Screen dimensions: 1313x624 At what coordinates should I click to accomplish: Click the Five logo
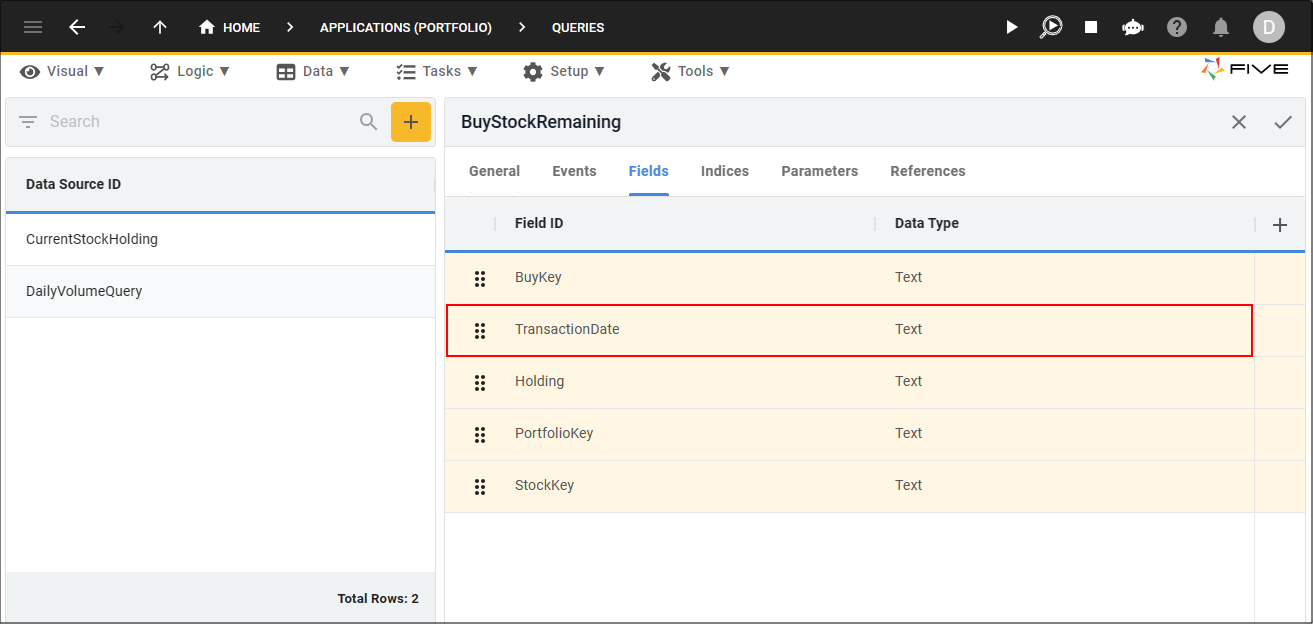point(1245,69)
